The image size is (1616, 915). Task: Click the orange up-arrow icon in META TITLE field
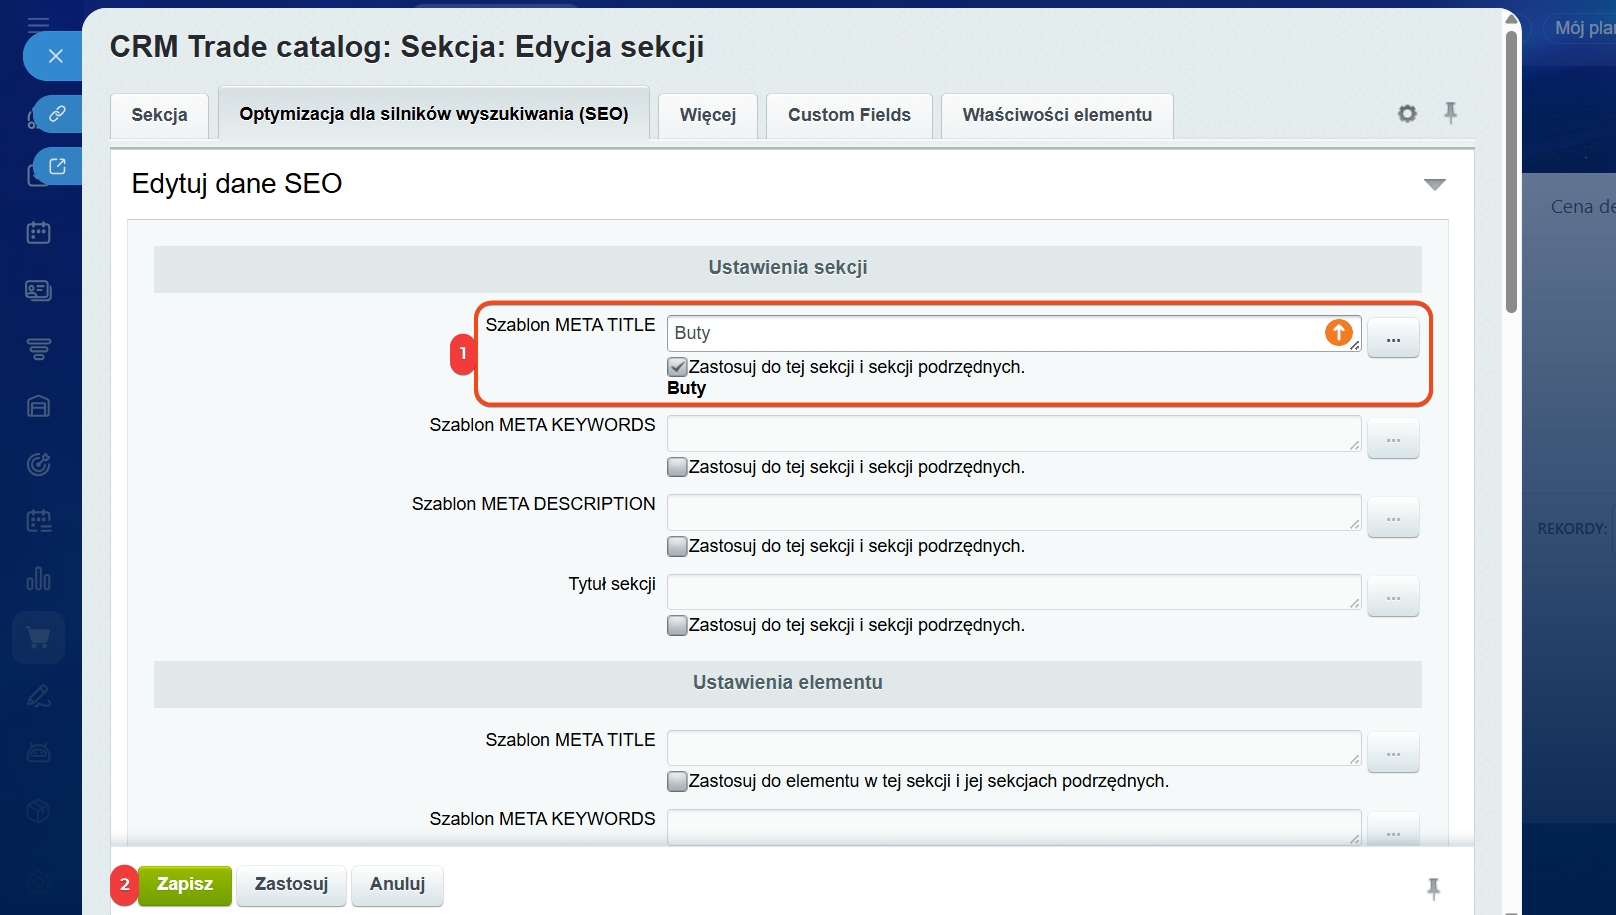pos(1338,332)
